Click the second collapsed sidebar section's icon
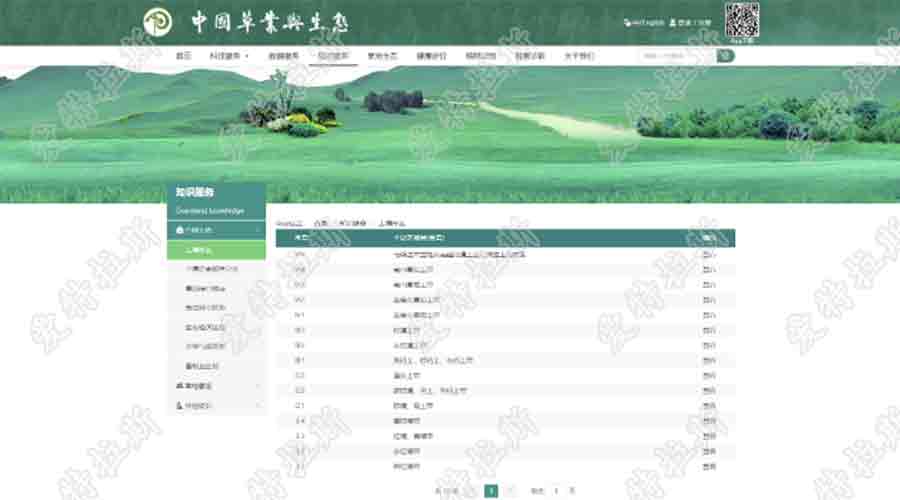900x500 pixels. (180, 385)
